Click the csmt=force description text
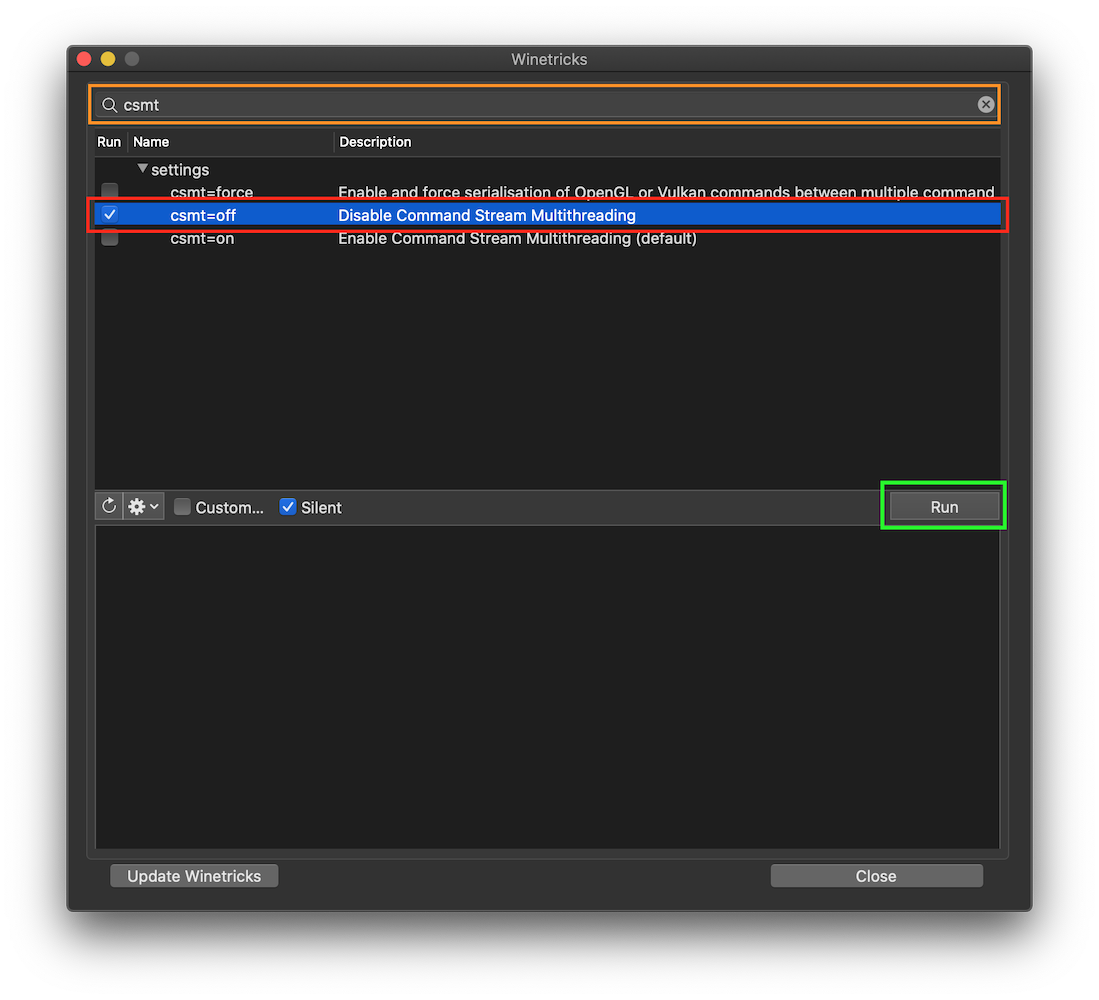 pyautogui.click(x=666, y=192)
